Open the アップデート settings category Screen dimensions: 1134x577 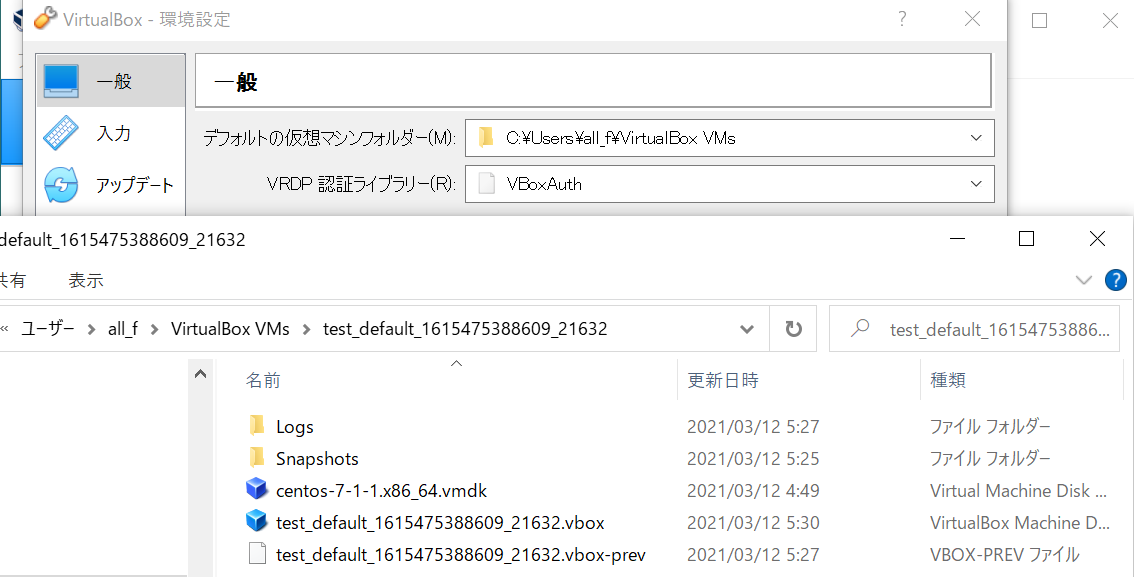111,185
